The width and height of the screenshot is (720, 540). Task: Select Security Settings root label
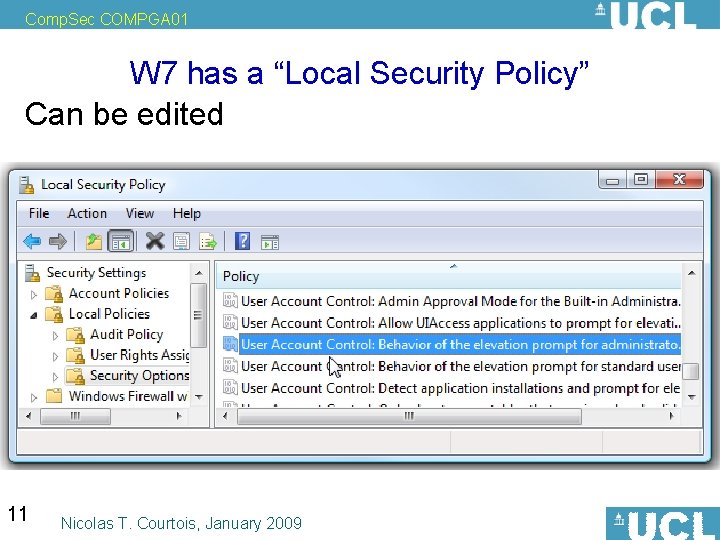pos(96,273)
